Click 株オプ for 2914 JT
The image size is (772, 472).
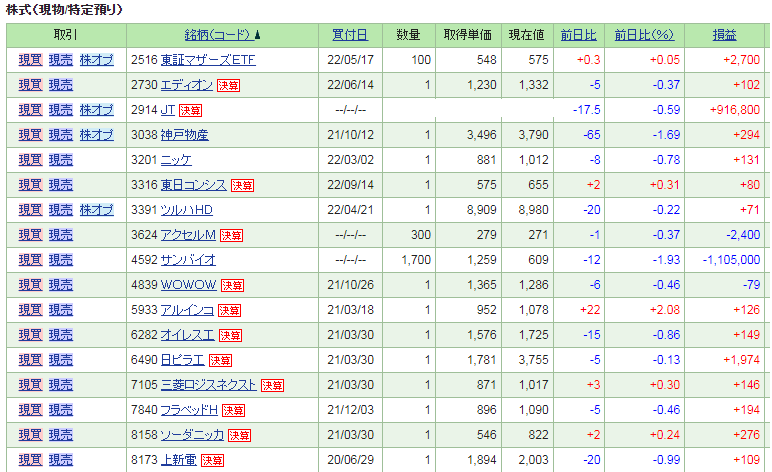tap(96, 110)
